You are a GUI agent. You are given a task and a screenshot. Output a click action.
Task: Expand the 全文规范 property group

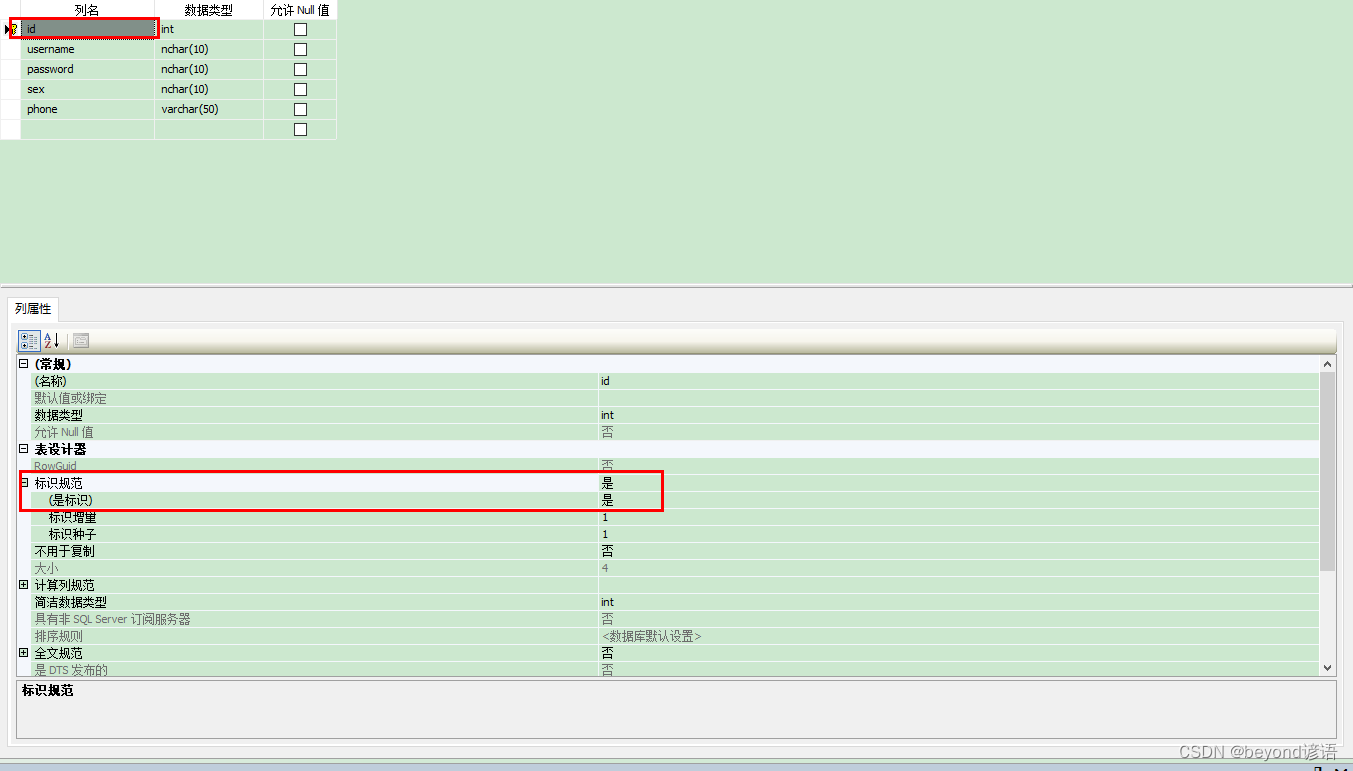coord(24,653)
